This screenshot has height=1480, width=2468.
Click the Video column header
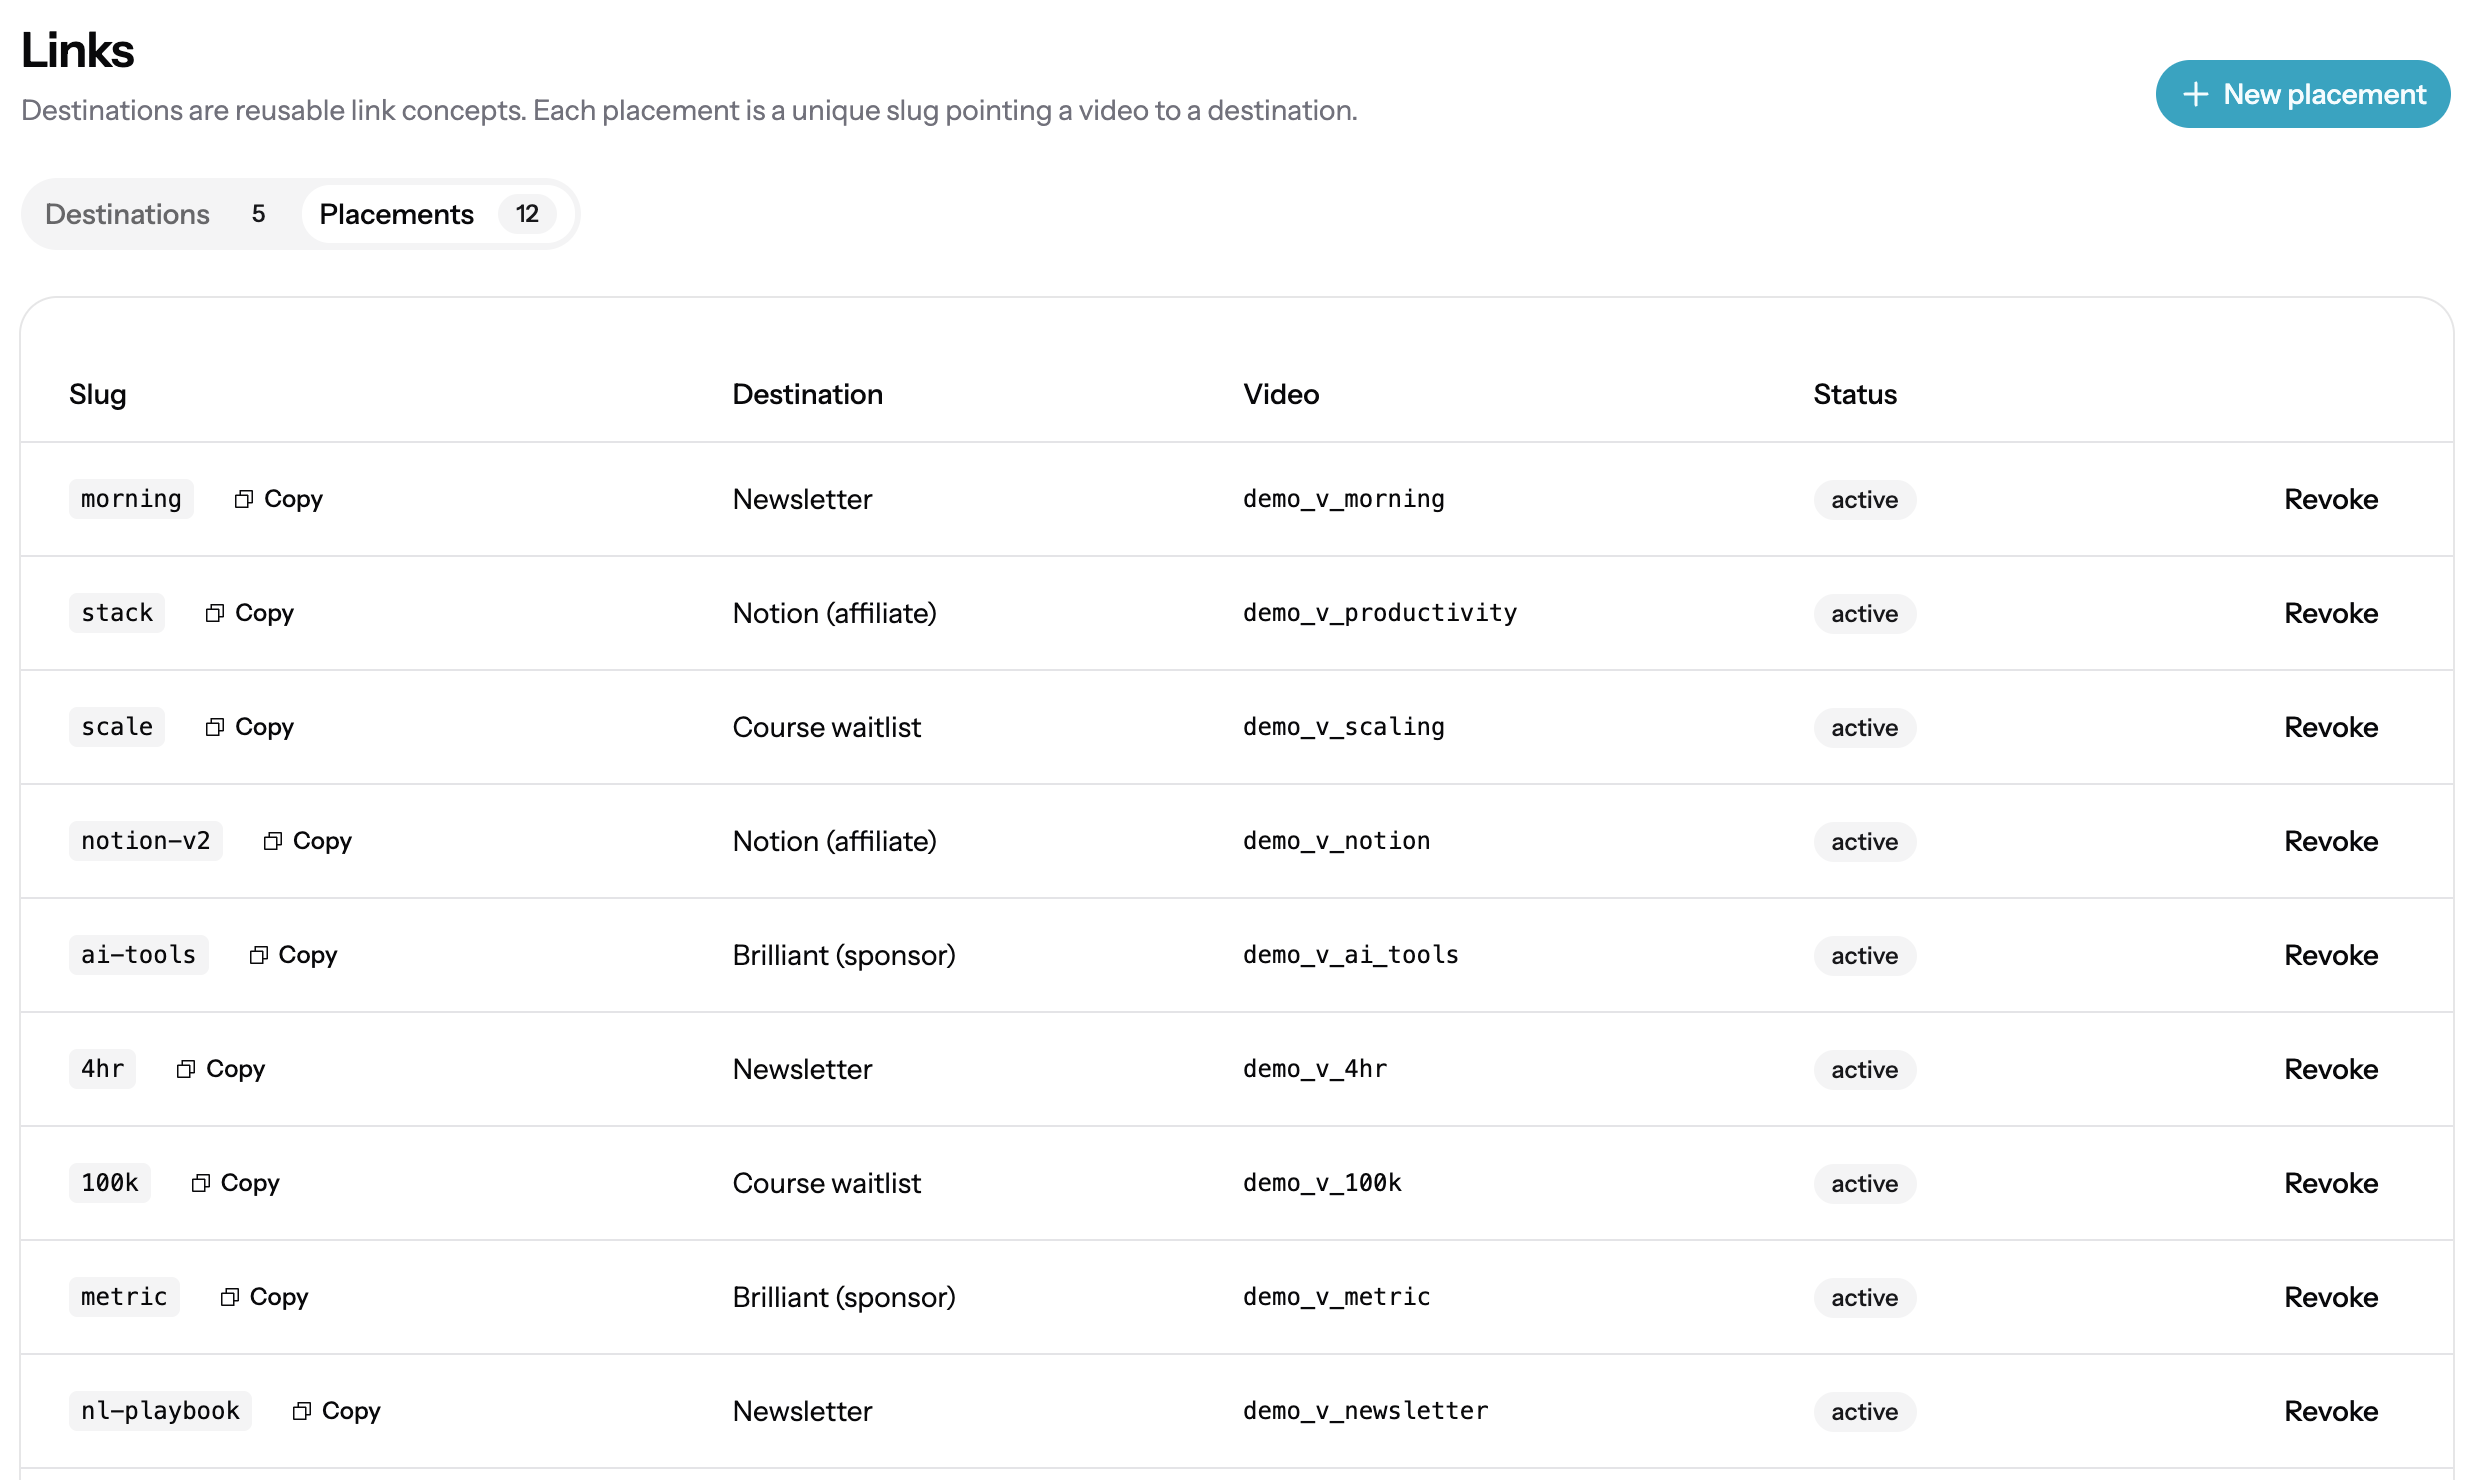pyautogui.click(x=1280, y=394)
